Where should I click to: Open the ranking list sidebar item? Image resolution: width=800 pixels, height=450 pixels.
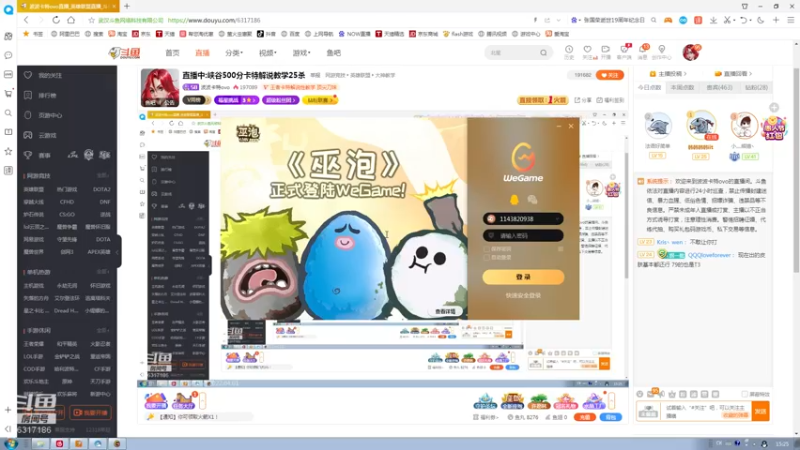(46, 95)
